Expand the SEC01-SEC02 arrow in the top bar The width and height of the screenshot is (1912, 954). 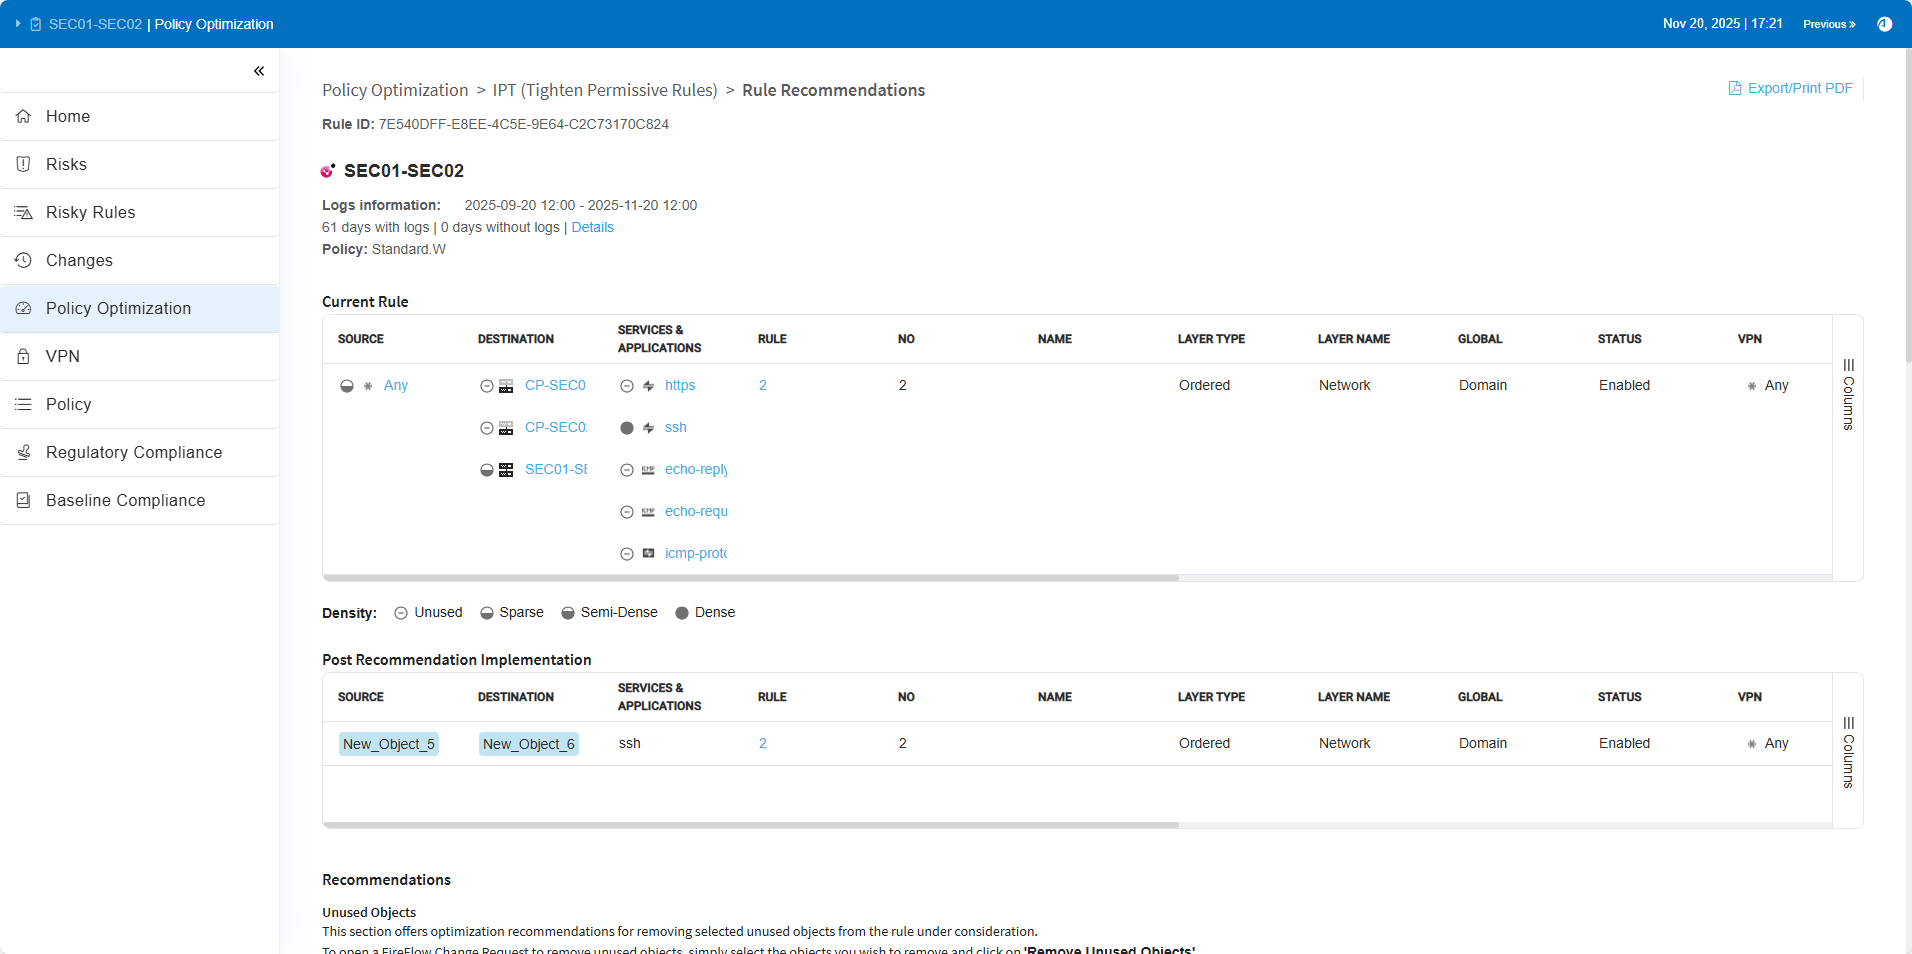point(18,24)
